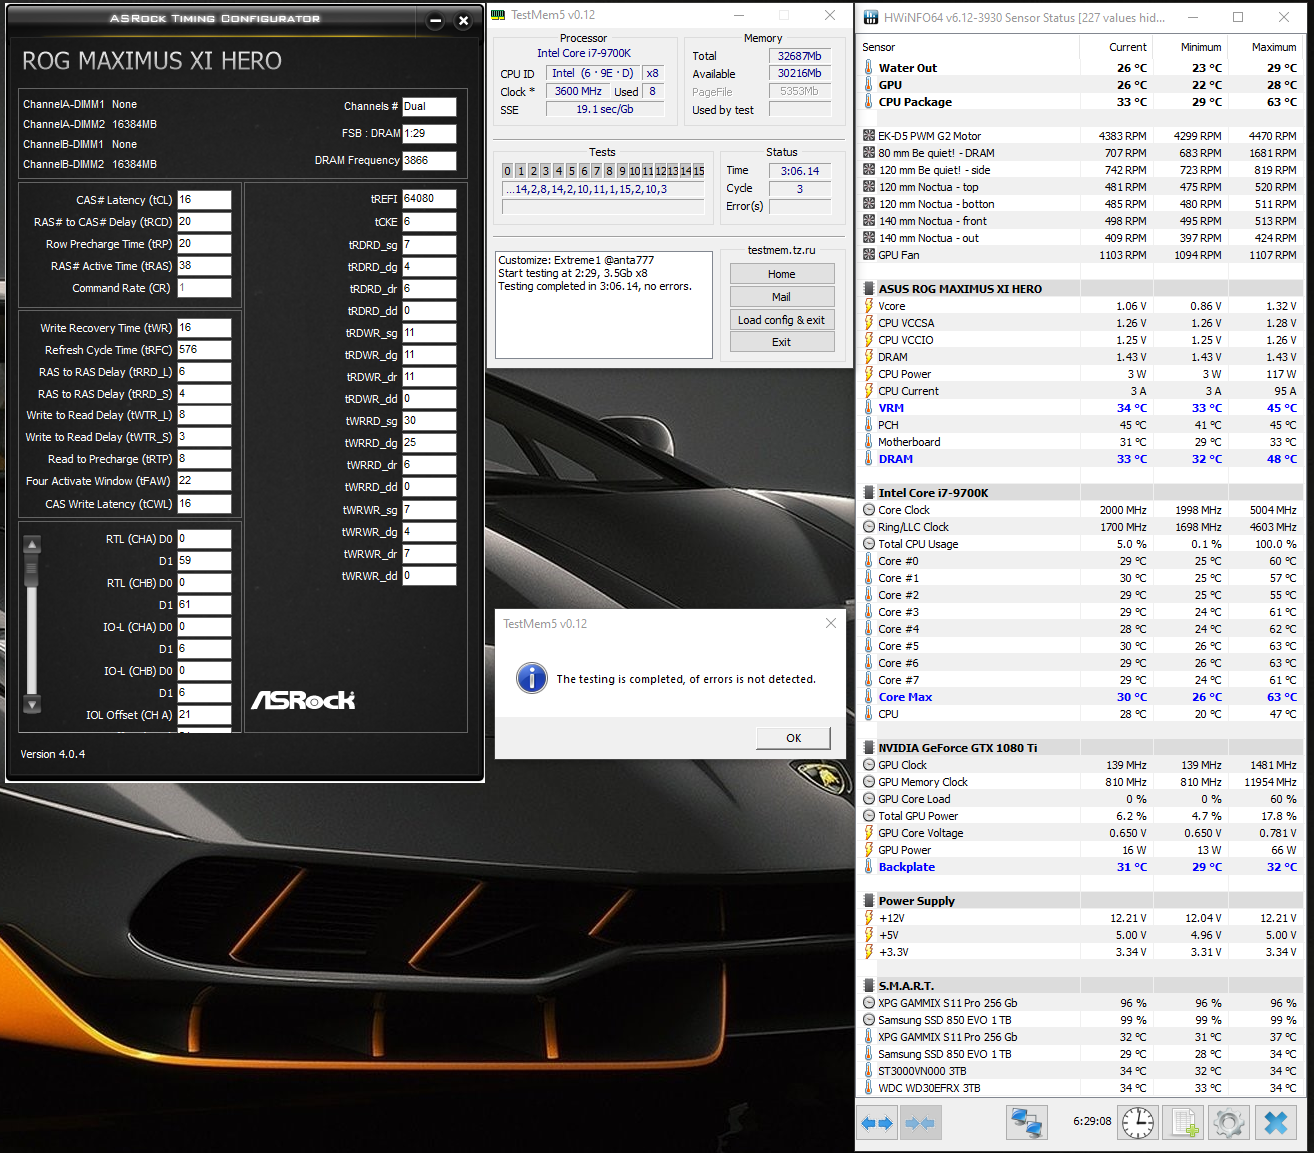Click the Refresh Cycle Time (tRFC) value field

click(204, 350)
